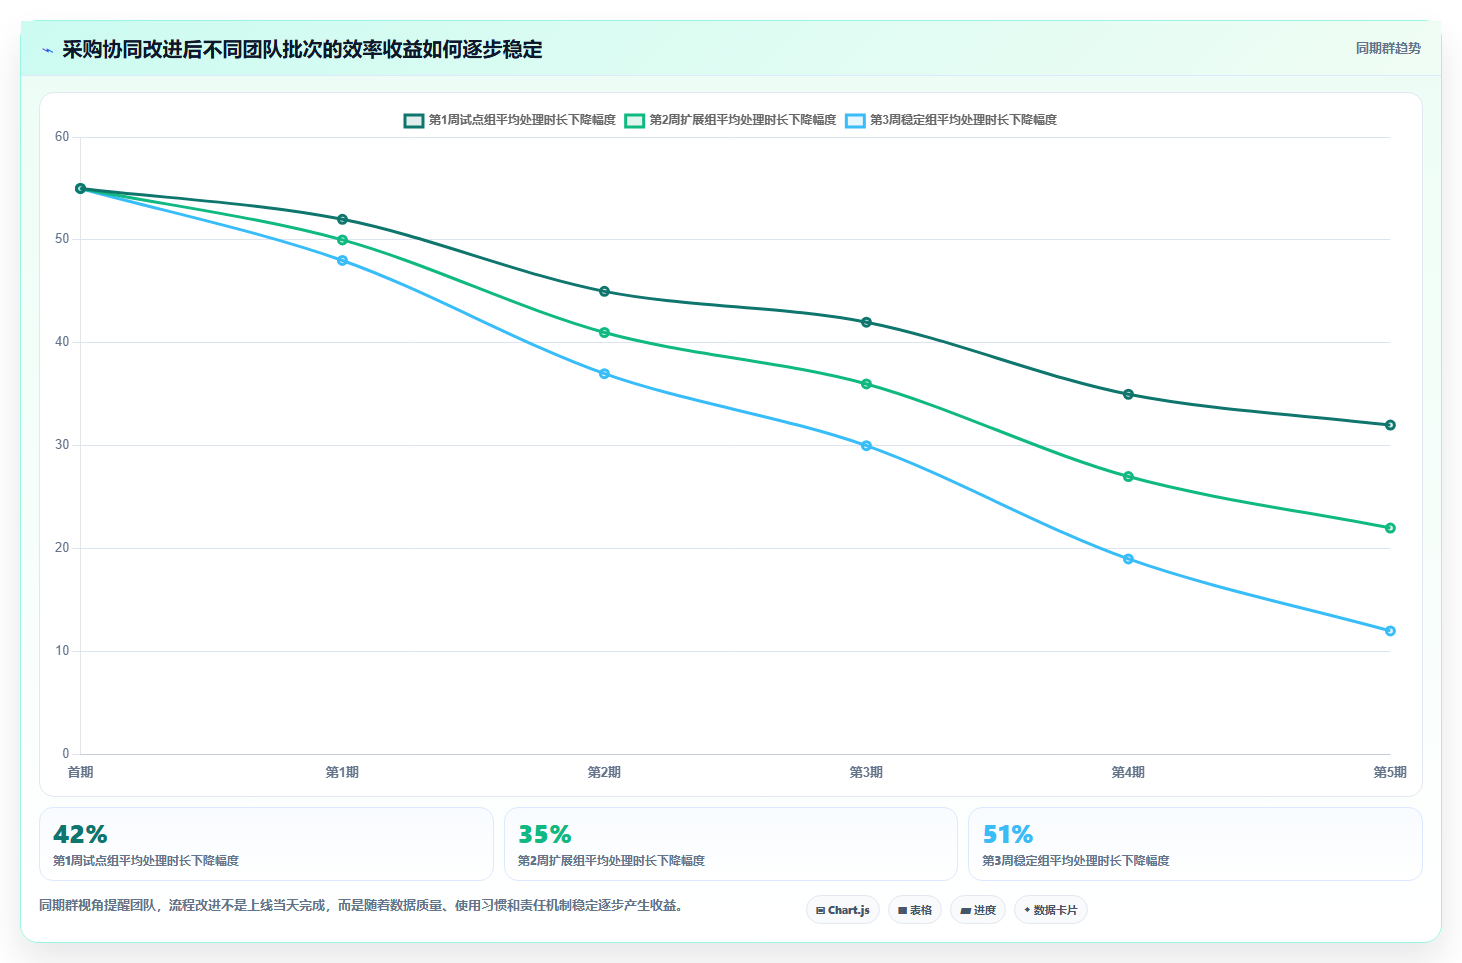Click the 第2期 x-axis label
Viewport: 1462px width, 963px height.
[604, 772]
